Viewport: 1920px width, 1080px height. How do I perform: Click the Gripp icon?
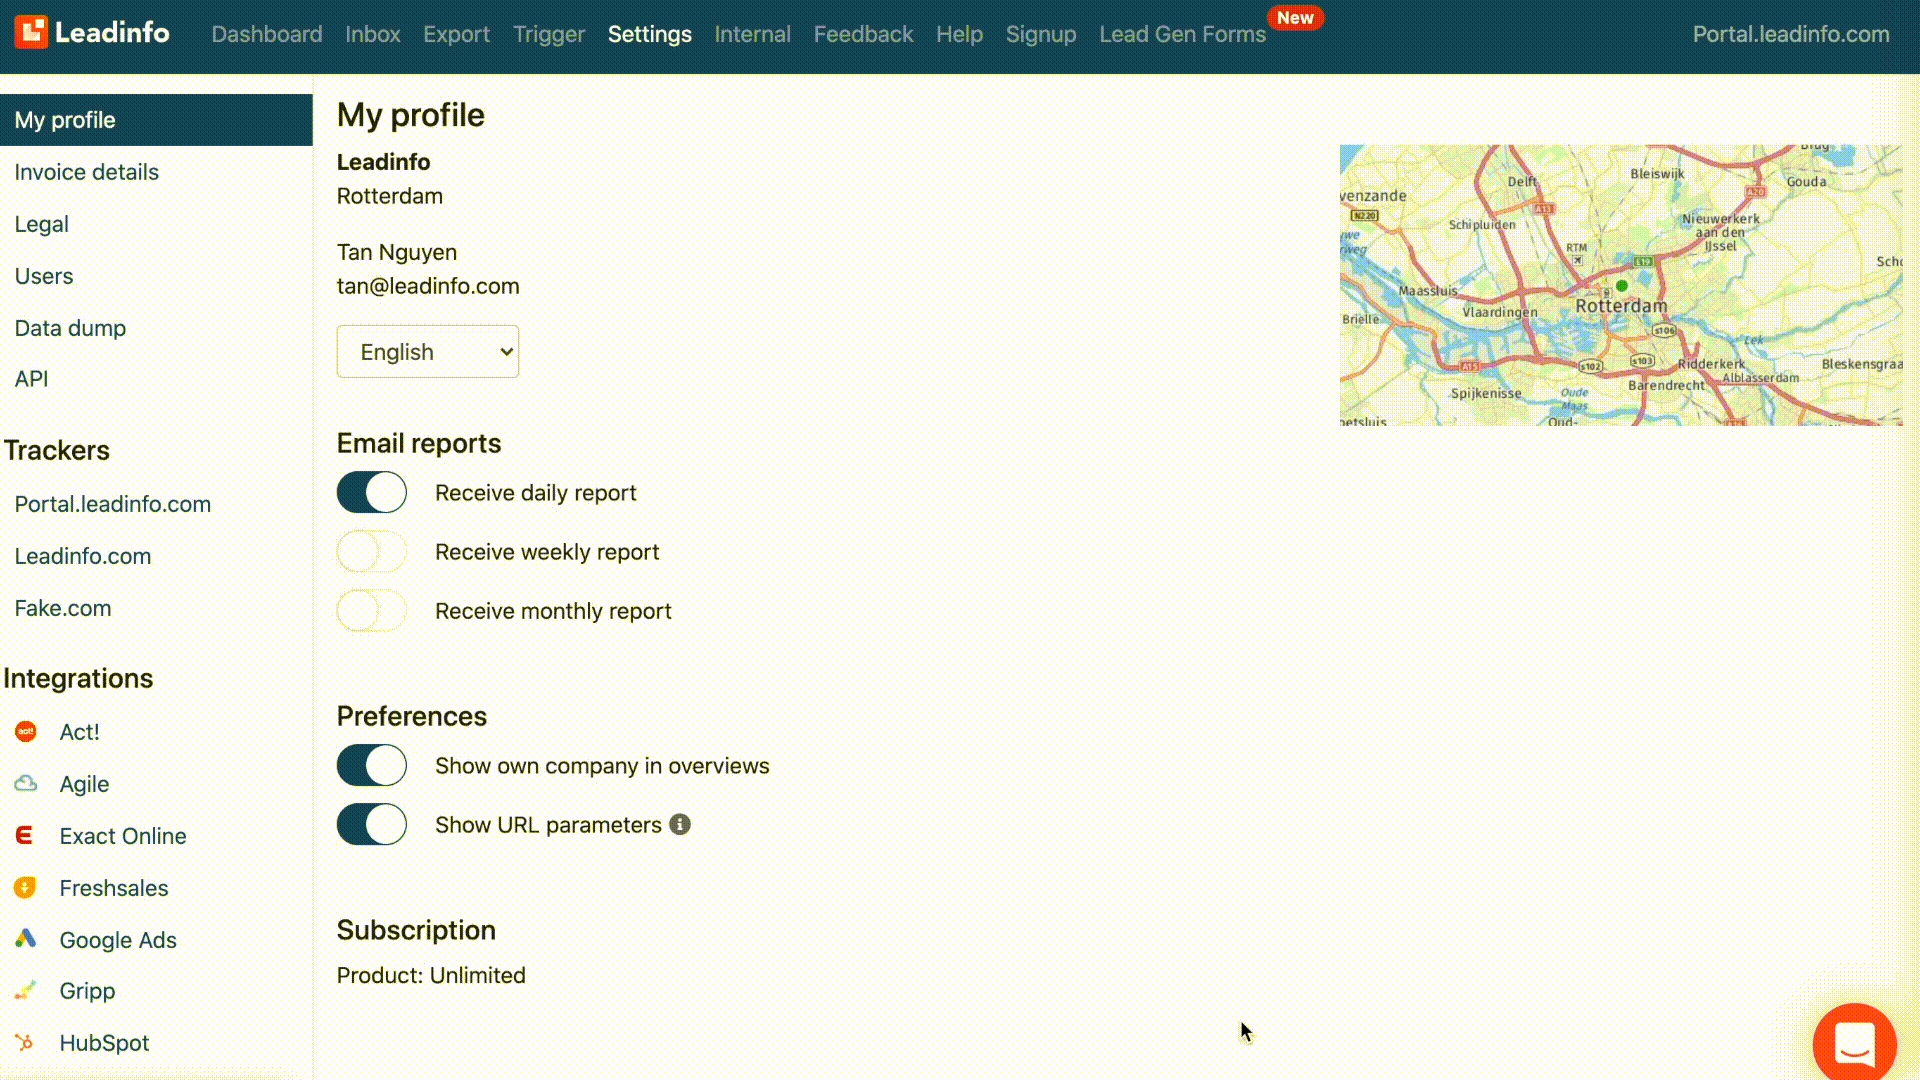coord(25,990)
